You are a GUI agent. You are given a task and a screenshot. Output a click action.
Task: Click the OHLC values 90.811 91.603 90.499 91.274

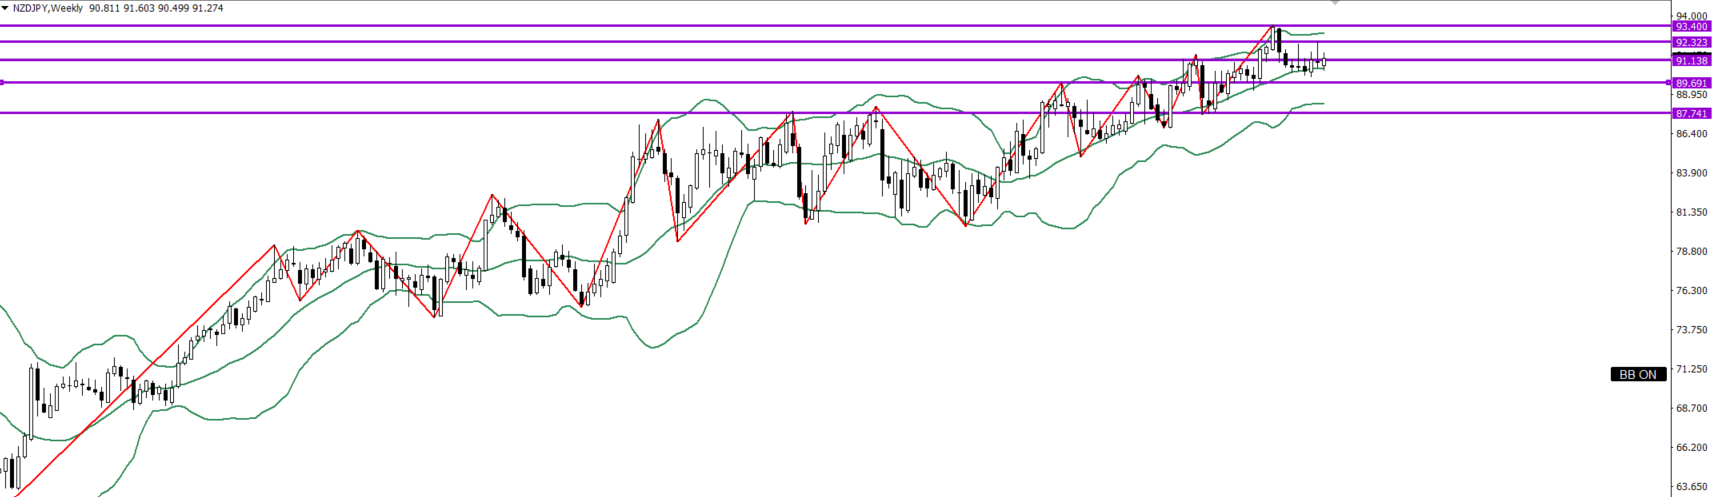pyautogui.click(x=156, y=8)
